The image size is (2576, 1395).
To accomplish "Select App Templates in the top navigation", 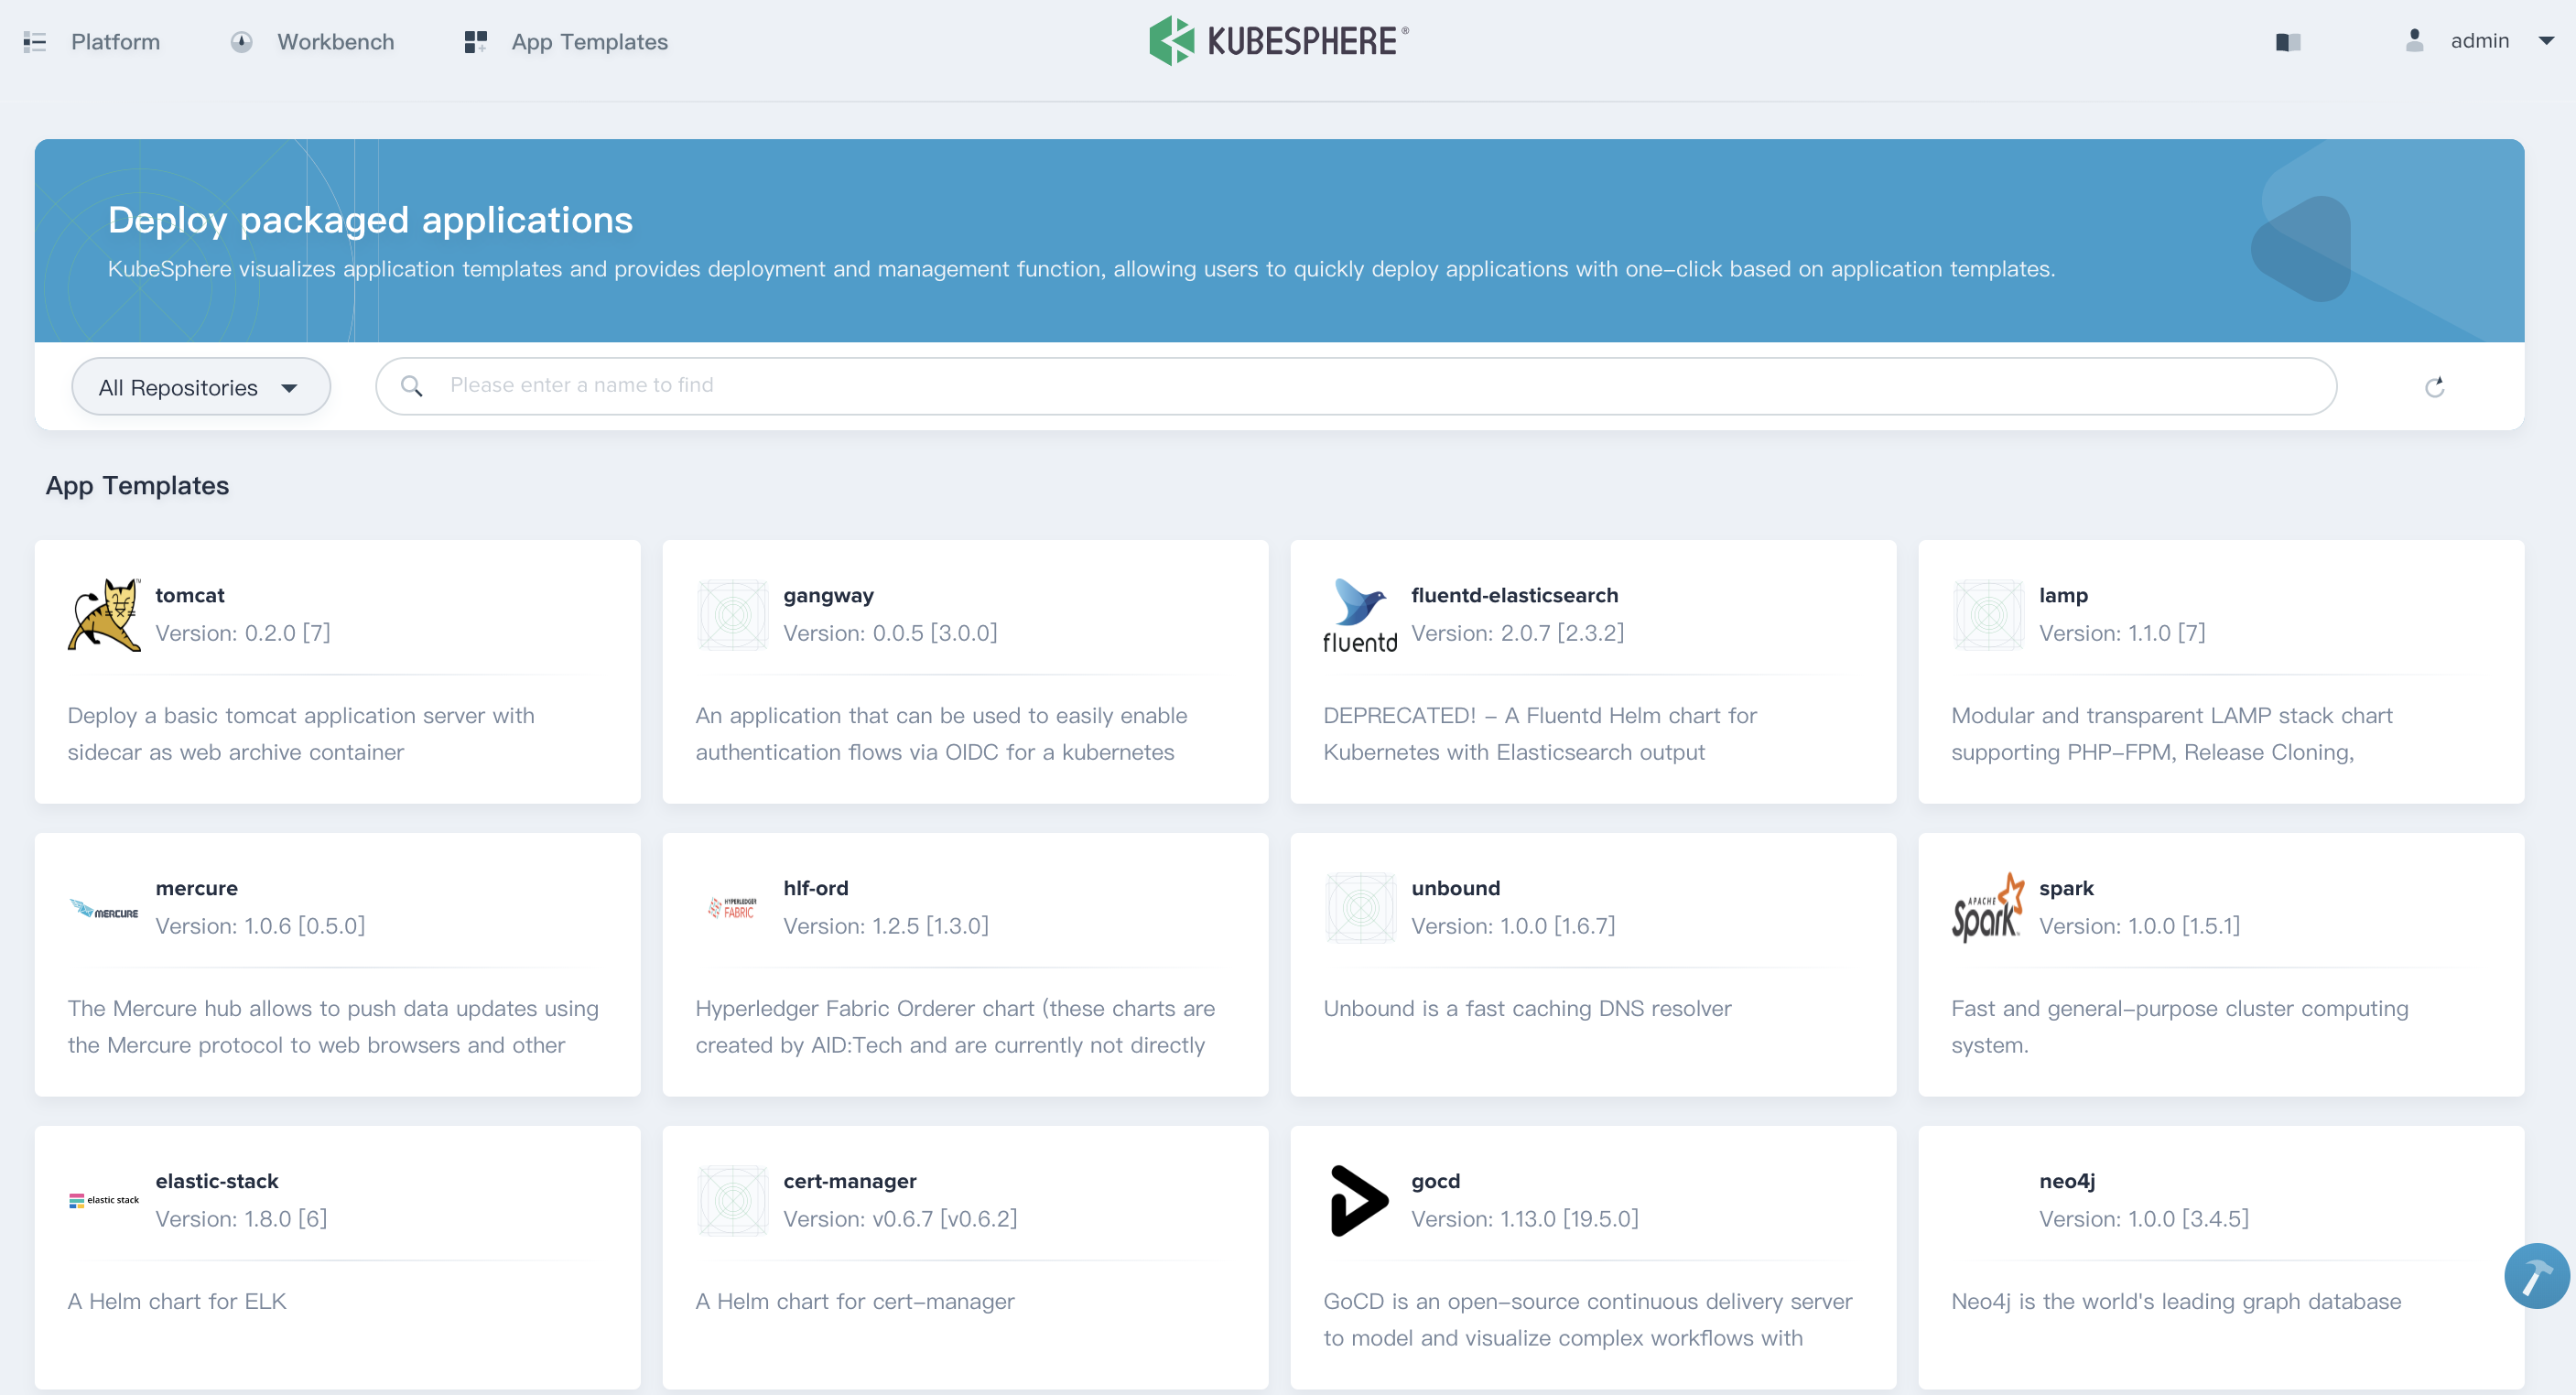I will pos(590,42).
